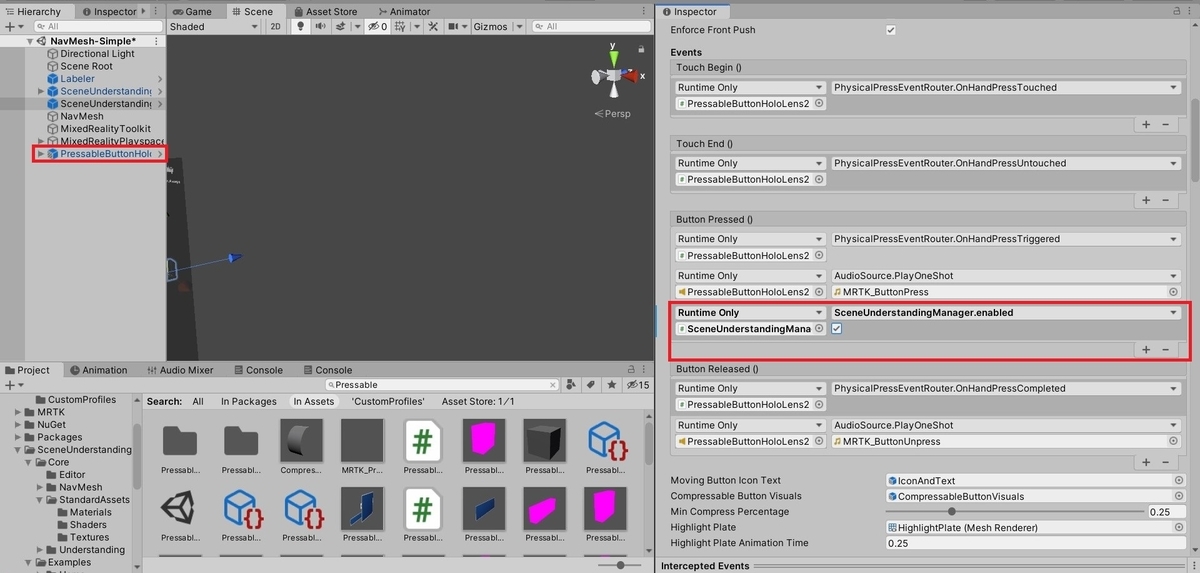Image resolution: width=1200 pixels, height=573 pixels.
Task: Toggle scene effects (skybox, fog) icon
Action: pos(340,27)
